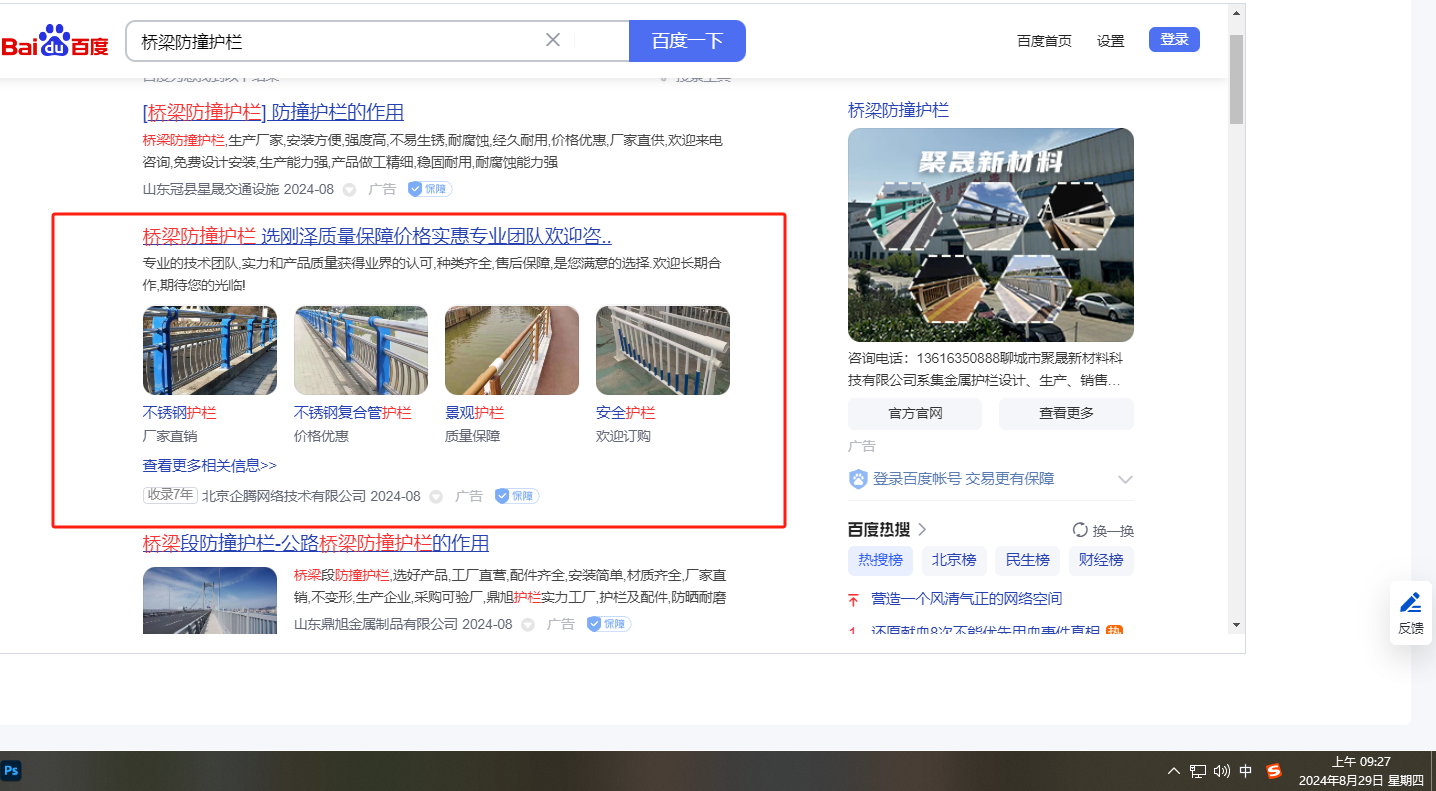The height and width of the screenshot is (791, 1436).
Task: Open the Sogou input method tray icon
Action: coord(1273,771)
